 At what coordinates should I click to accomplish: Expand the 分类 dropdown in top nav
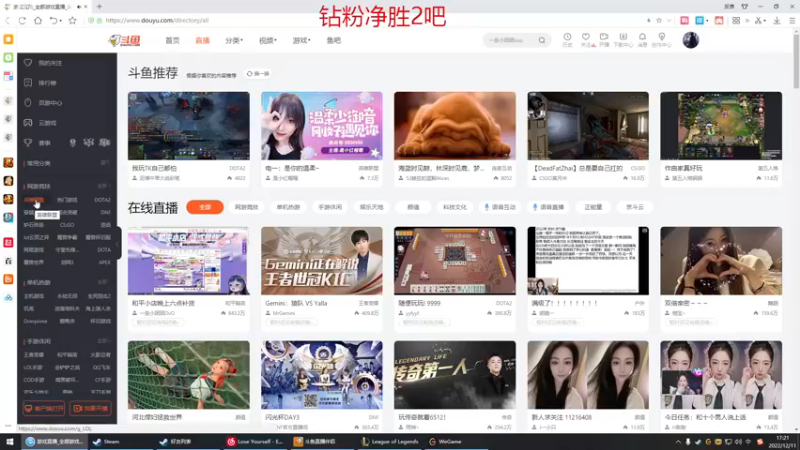234,40
